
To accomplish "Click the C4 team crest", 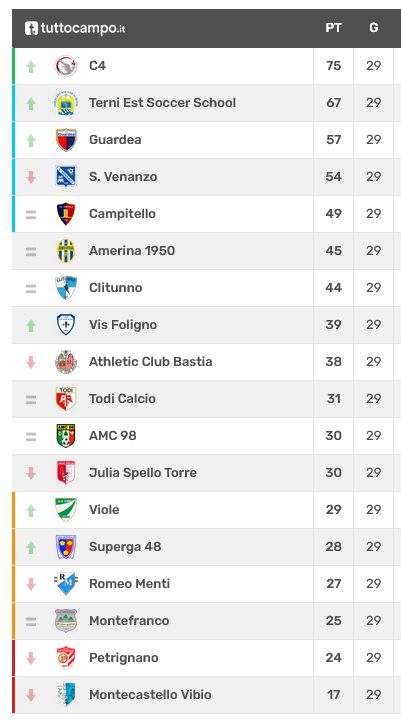I will (66, 66).
